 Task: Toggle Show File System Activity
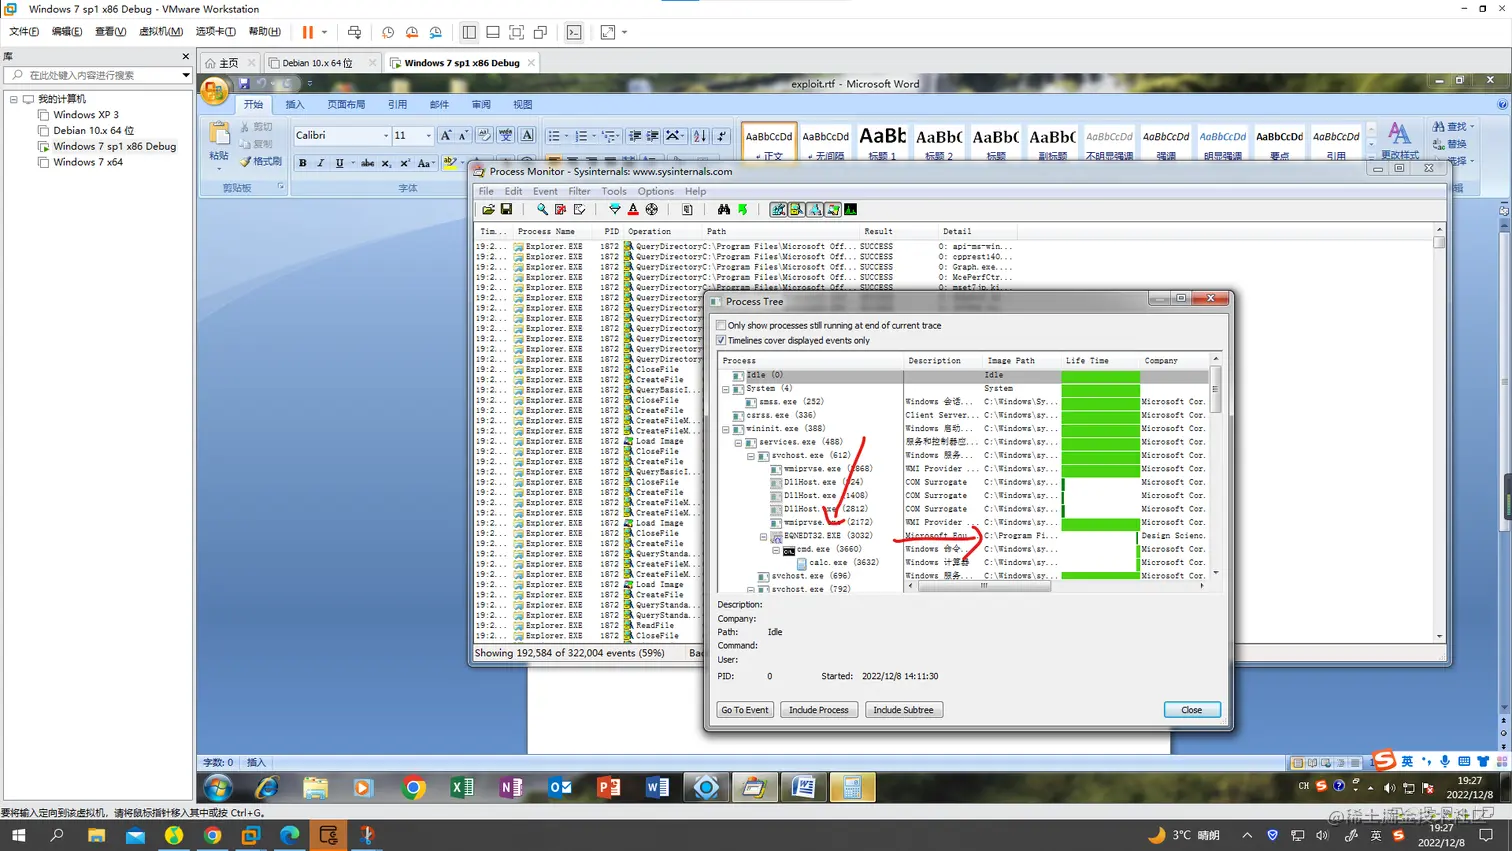[x=796, y=210]
